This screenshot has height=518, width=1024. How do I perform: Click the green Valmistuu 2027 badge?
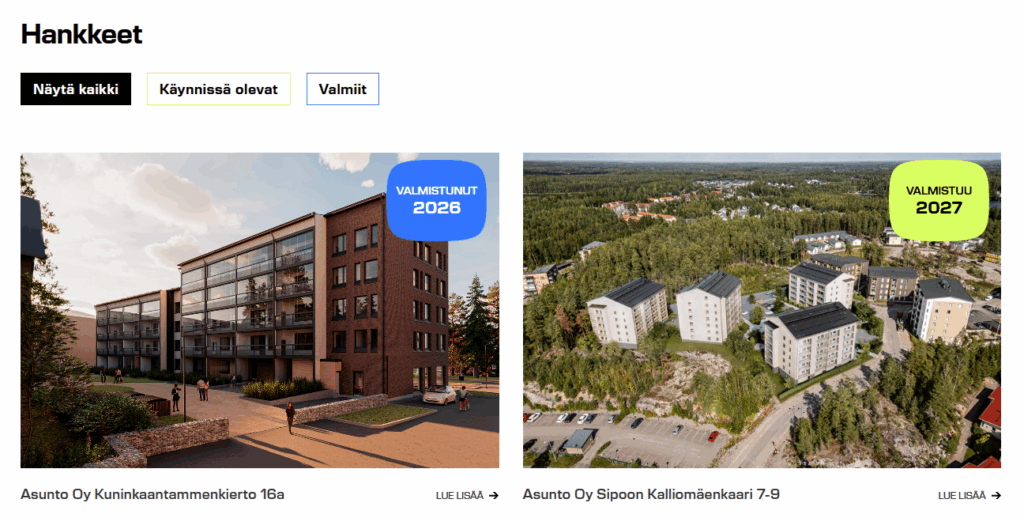pos(938,200)
